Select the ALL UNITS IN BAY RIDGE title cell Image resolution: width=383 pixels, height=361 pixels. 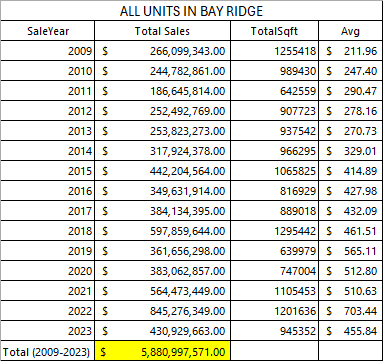coord(191,11)
